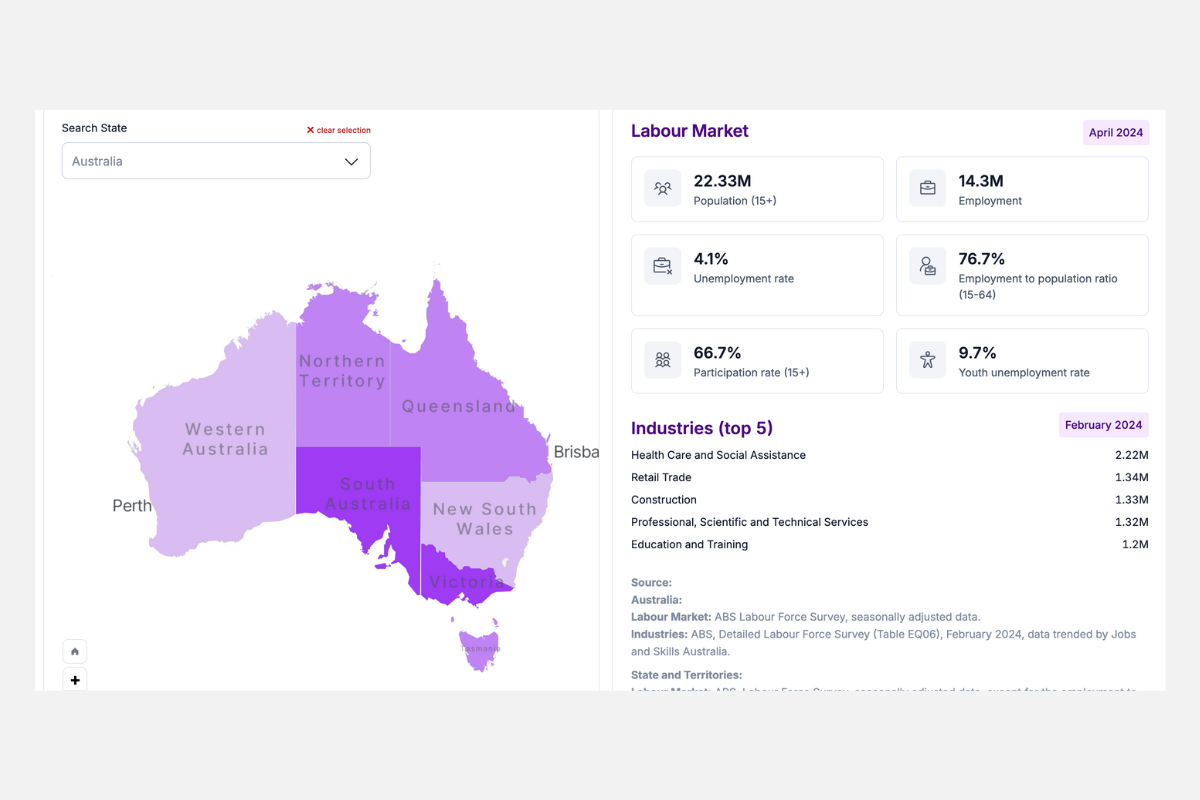The image size is (1200, 800).
Task: Click the April 2024 badge
Action: (x=1116, y=131)
